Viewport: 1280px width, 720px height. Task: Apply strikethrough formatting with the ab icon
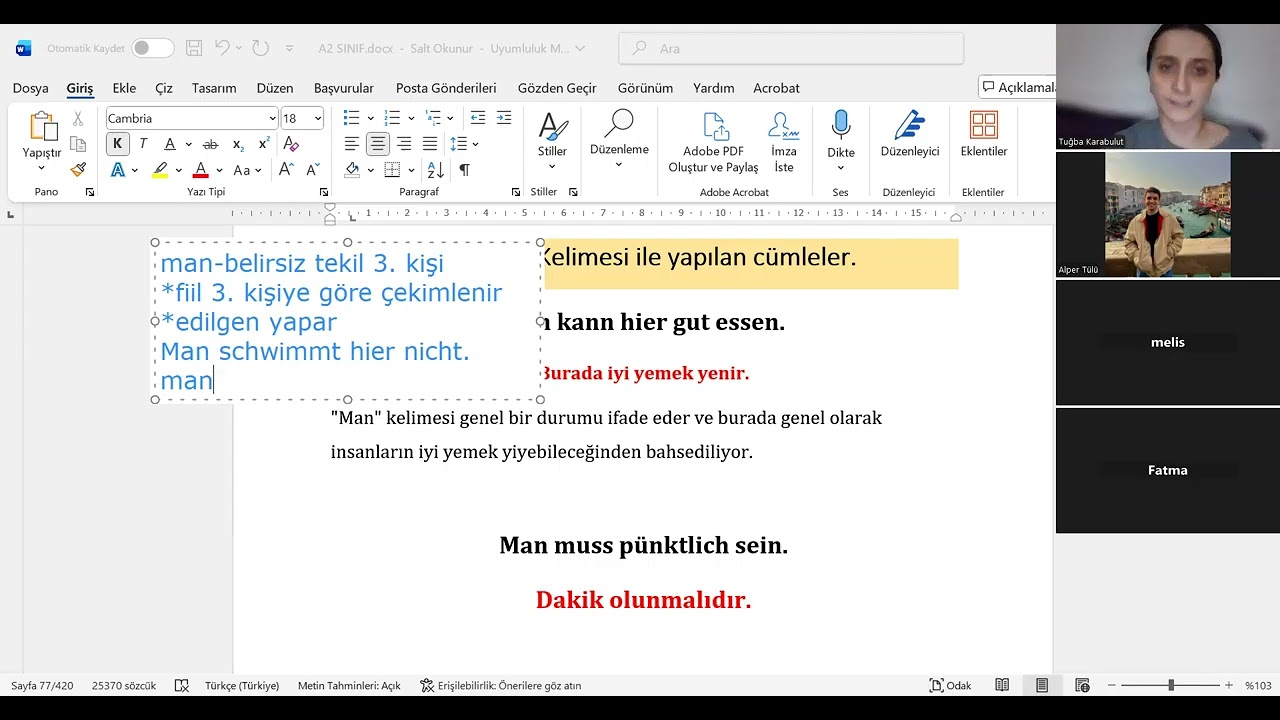pos(210,144)
